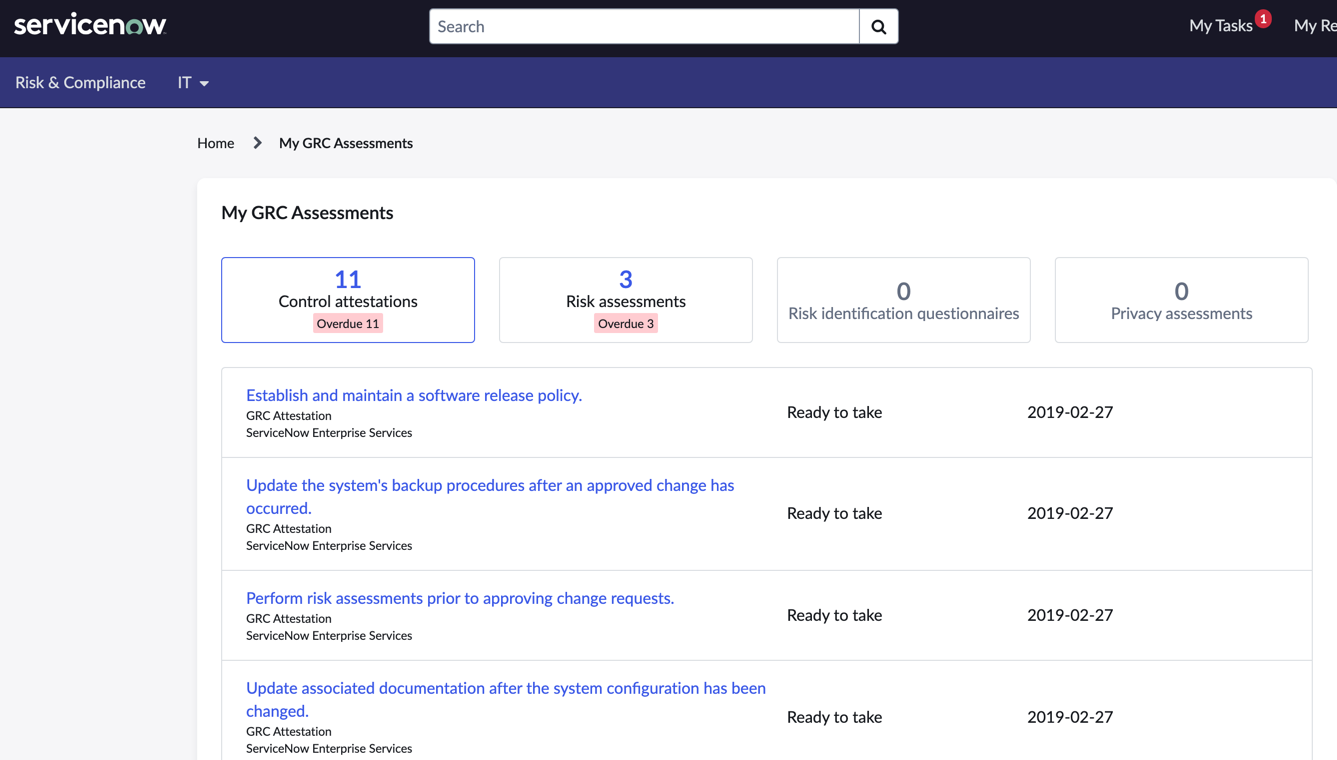Click Ready to take in risk assessments row
This screenshot has width=1337, height=760.
834,615
